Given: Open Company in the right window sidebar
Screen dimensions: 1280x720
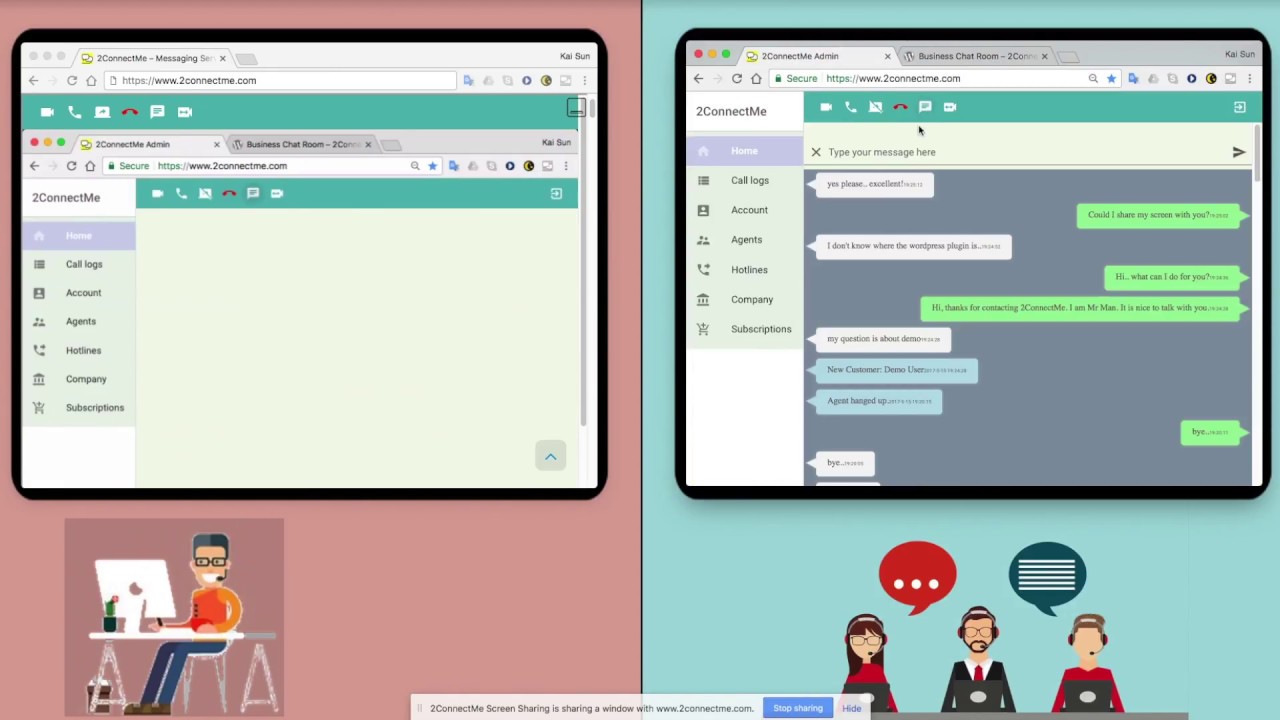Looking at the screenshot, I should pyautogui.click(x=746, y=300).
